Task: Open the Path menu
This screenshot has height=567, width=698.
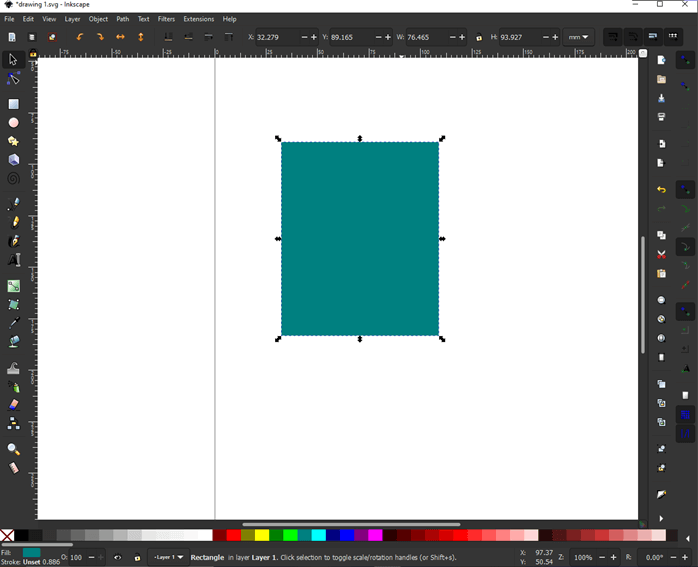Action: (122, 19)
